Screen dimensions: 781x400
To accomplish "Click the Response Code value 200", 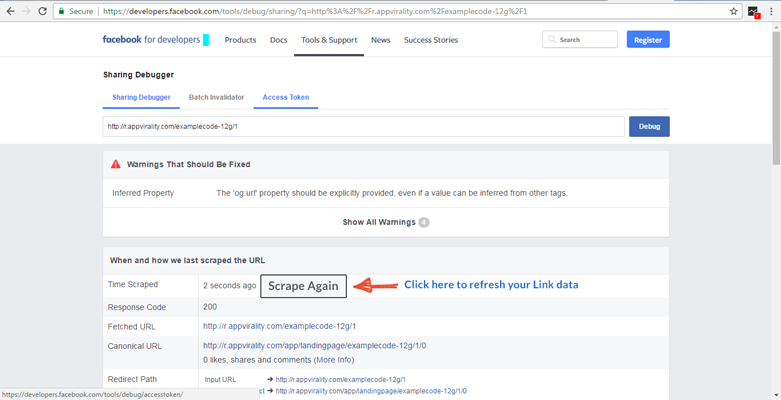I will pos(210,307).
